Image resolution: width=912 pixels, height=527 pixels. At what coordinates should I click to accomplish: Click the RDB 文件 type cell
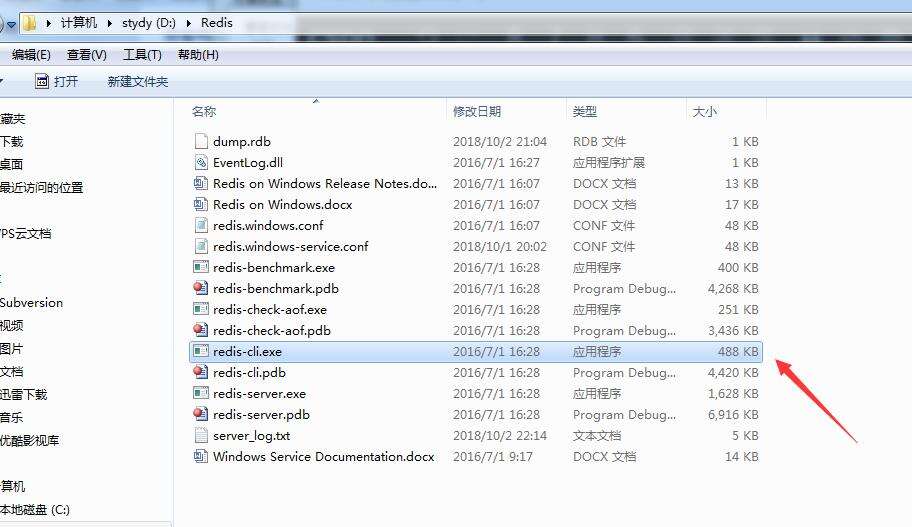click(599, 141)
